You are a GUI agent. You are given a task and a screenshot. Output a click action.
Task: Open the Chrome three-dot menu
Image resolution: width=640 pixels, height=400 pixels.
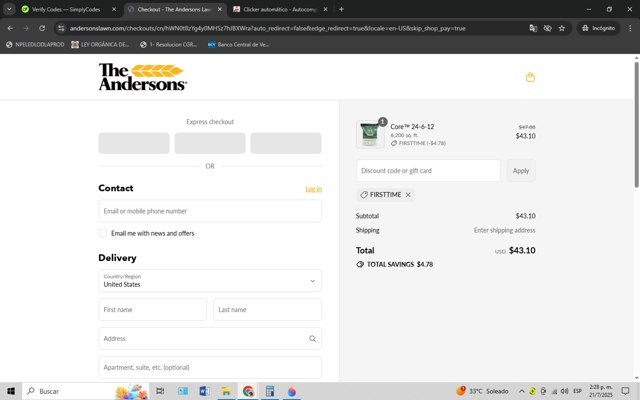(x=630, y=28)
